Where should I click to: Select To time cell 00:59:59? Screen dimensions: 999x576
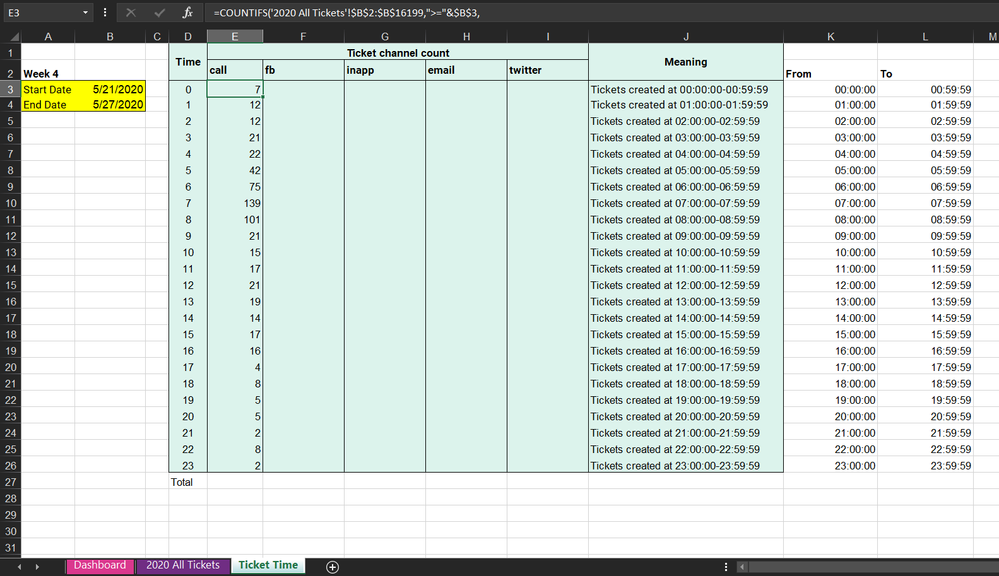click(925, 90)
